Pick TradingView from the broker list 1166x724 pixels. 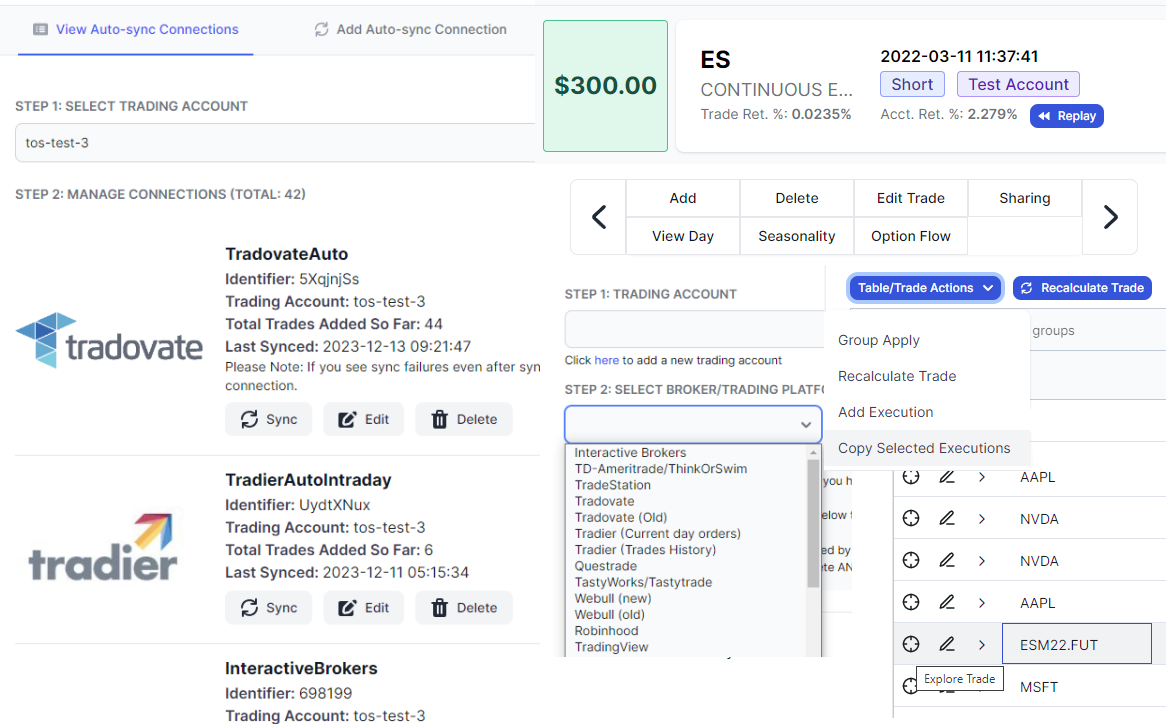tap(611, 647)
